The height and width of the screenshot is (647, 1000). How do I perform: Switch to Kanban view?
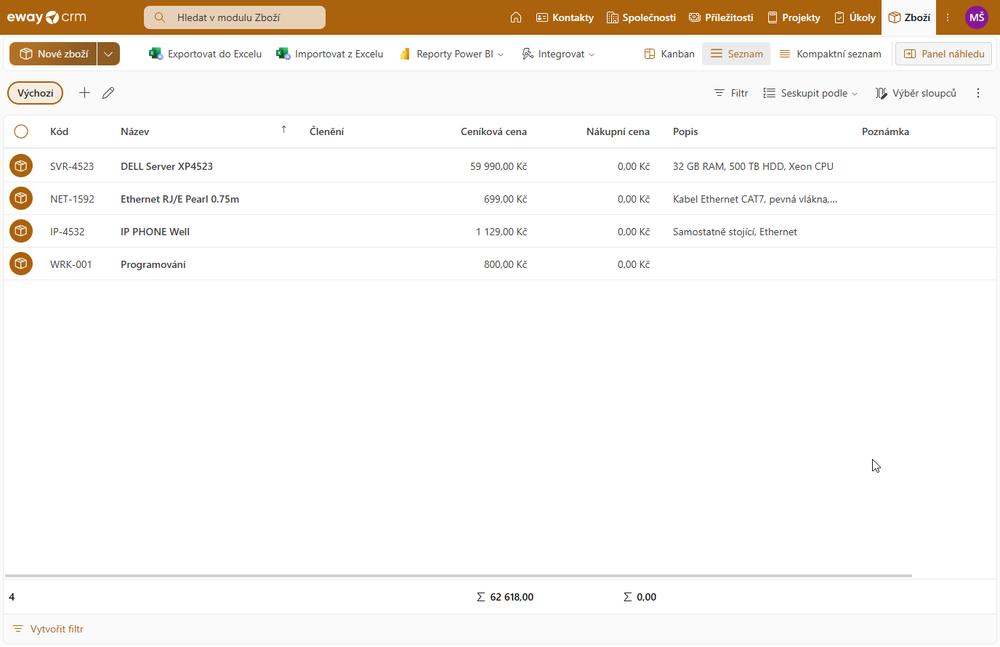click(669, 54)
